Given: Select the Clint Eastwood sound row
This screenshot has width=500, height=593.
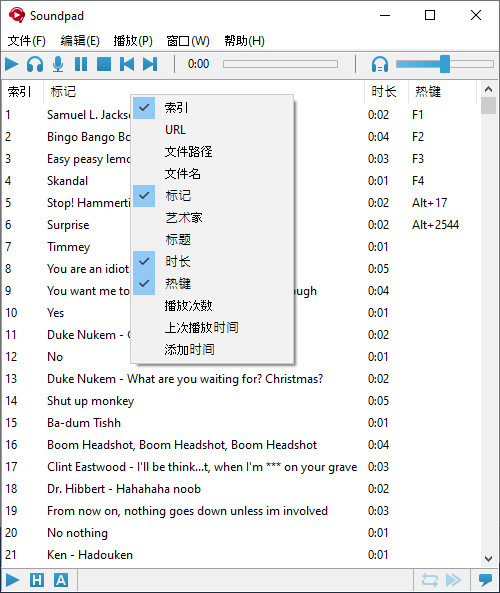Looking at the screenshot, I should (x=240, y=467).
